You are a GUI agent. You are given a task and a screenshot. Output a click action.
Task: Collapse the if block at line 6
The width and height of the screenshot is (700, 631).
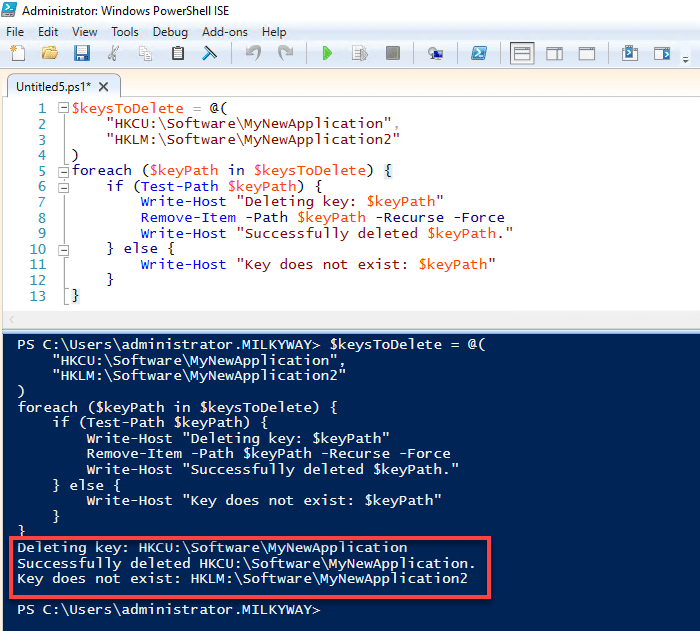[x=63, y=187]
